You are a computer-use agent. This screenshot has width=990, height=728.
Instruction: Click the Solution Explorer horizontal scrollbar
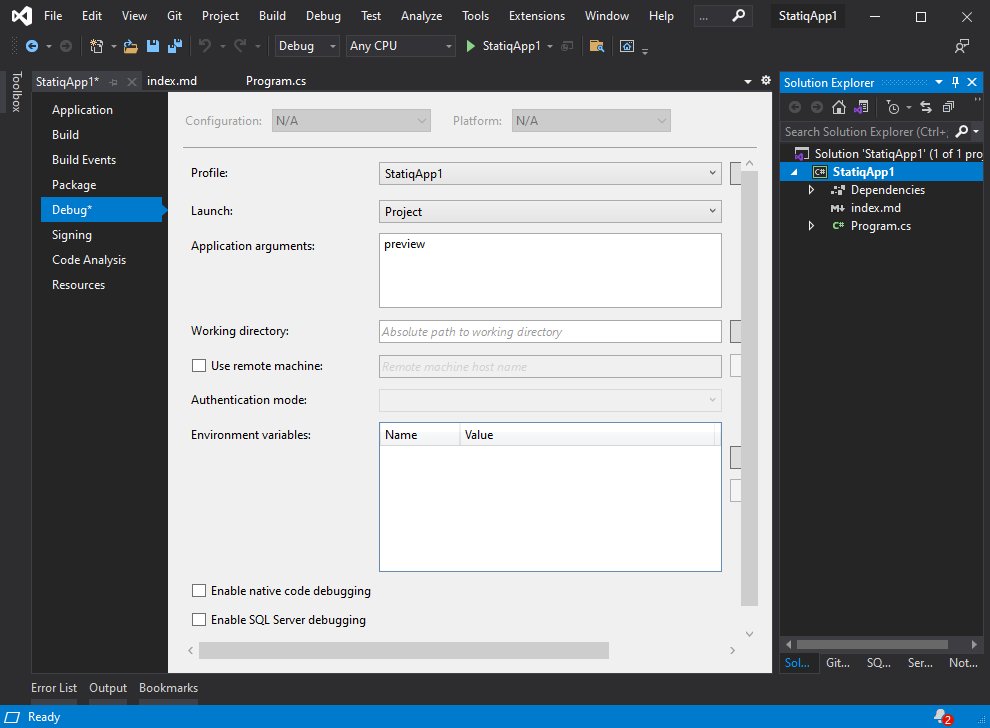(872, 644)
